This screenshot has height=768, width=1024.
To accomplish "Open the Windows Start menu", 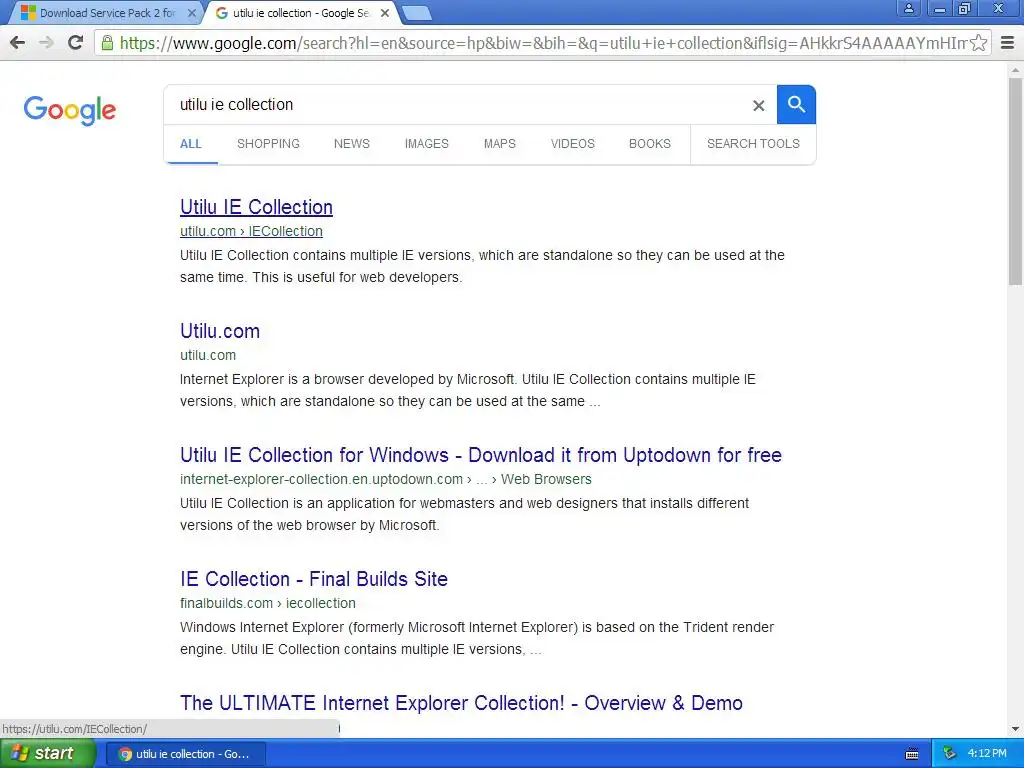I will pos(47,754).
